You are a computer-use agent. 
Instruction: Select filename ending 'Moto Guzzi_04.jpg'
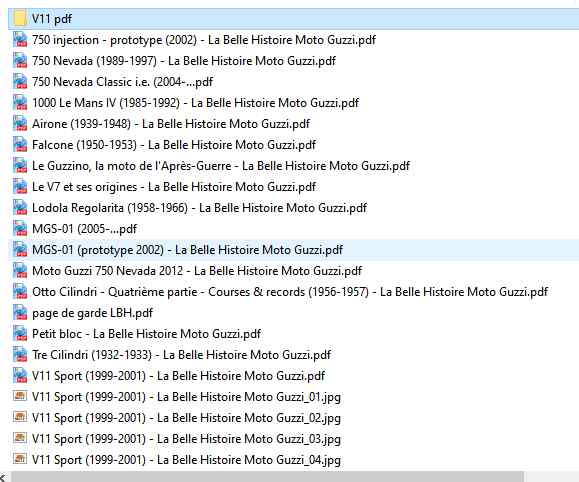[x=186, y=461]
